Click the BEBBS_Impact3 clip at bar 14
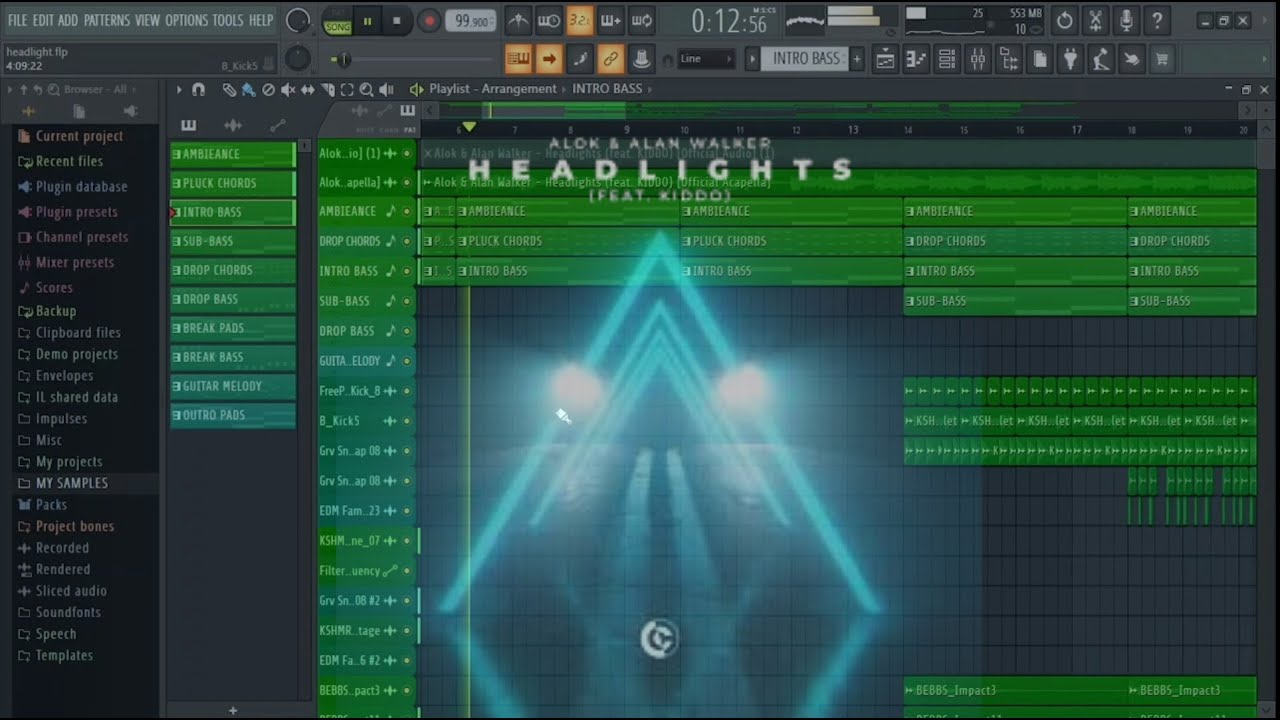This screenshot has height=720, width=1280. (x=1014, y=690)
